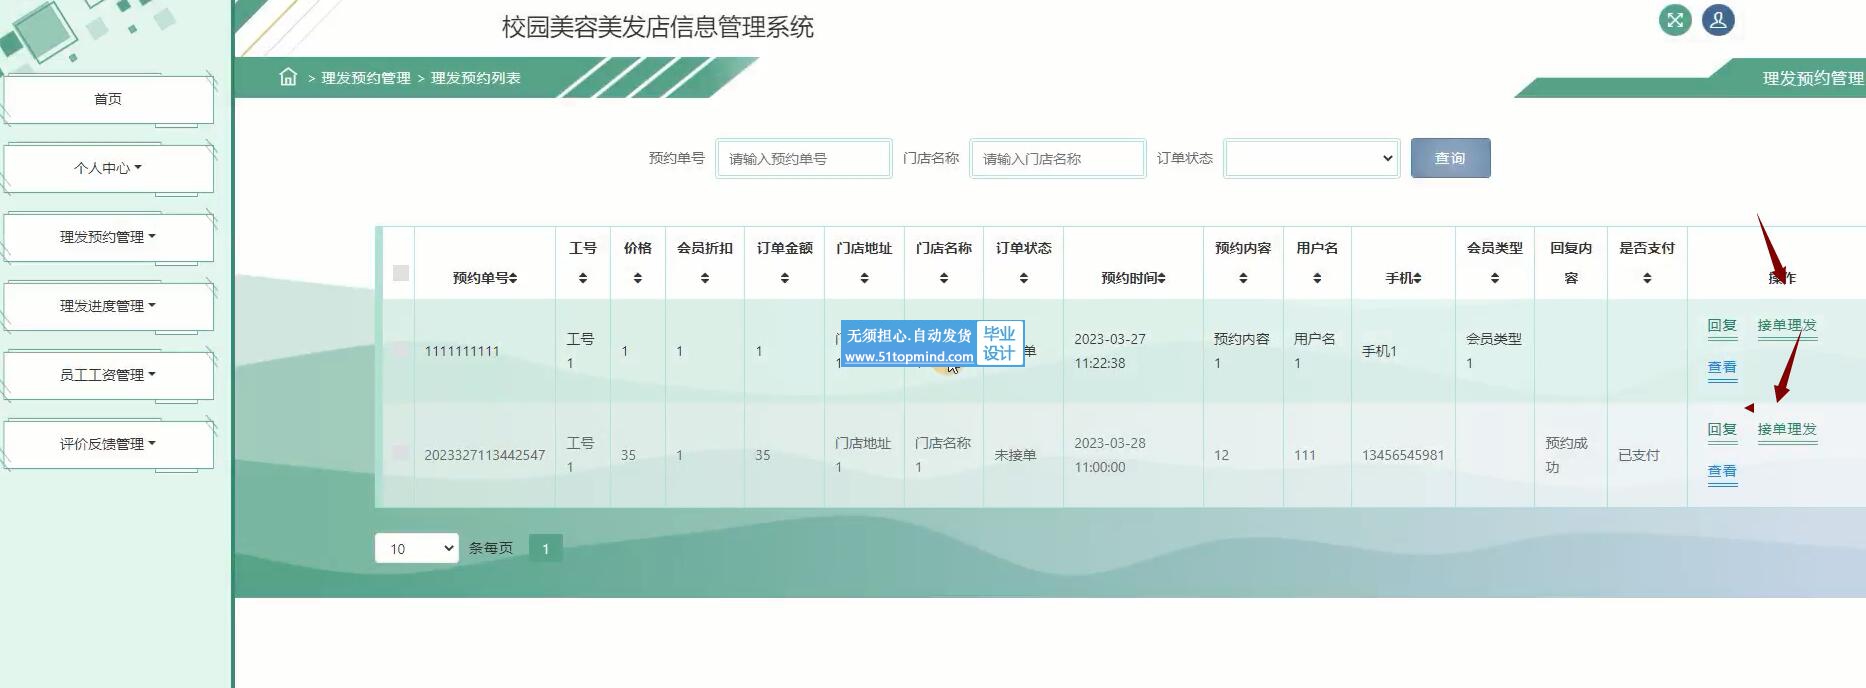
Task: Click the fullscreen toggle icon in header
Action: [1675, 20]
